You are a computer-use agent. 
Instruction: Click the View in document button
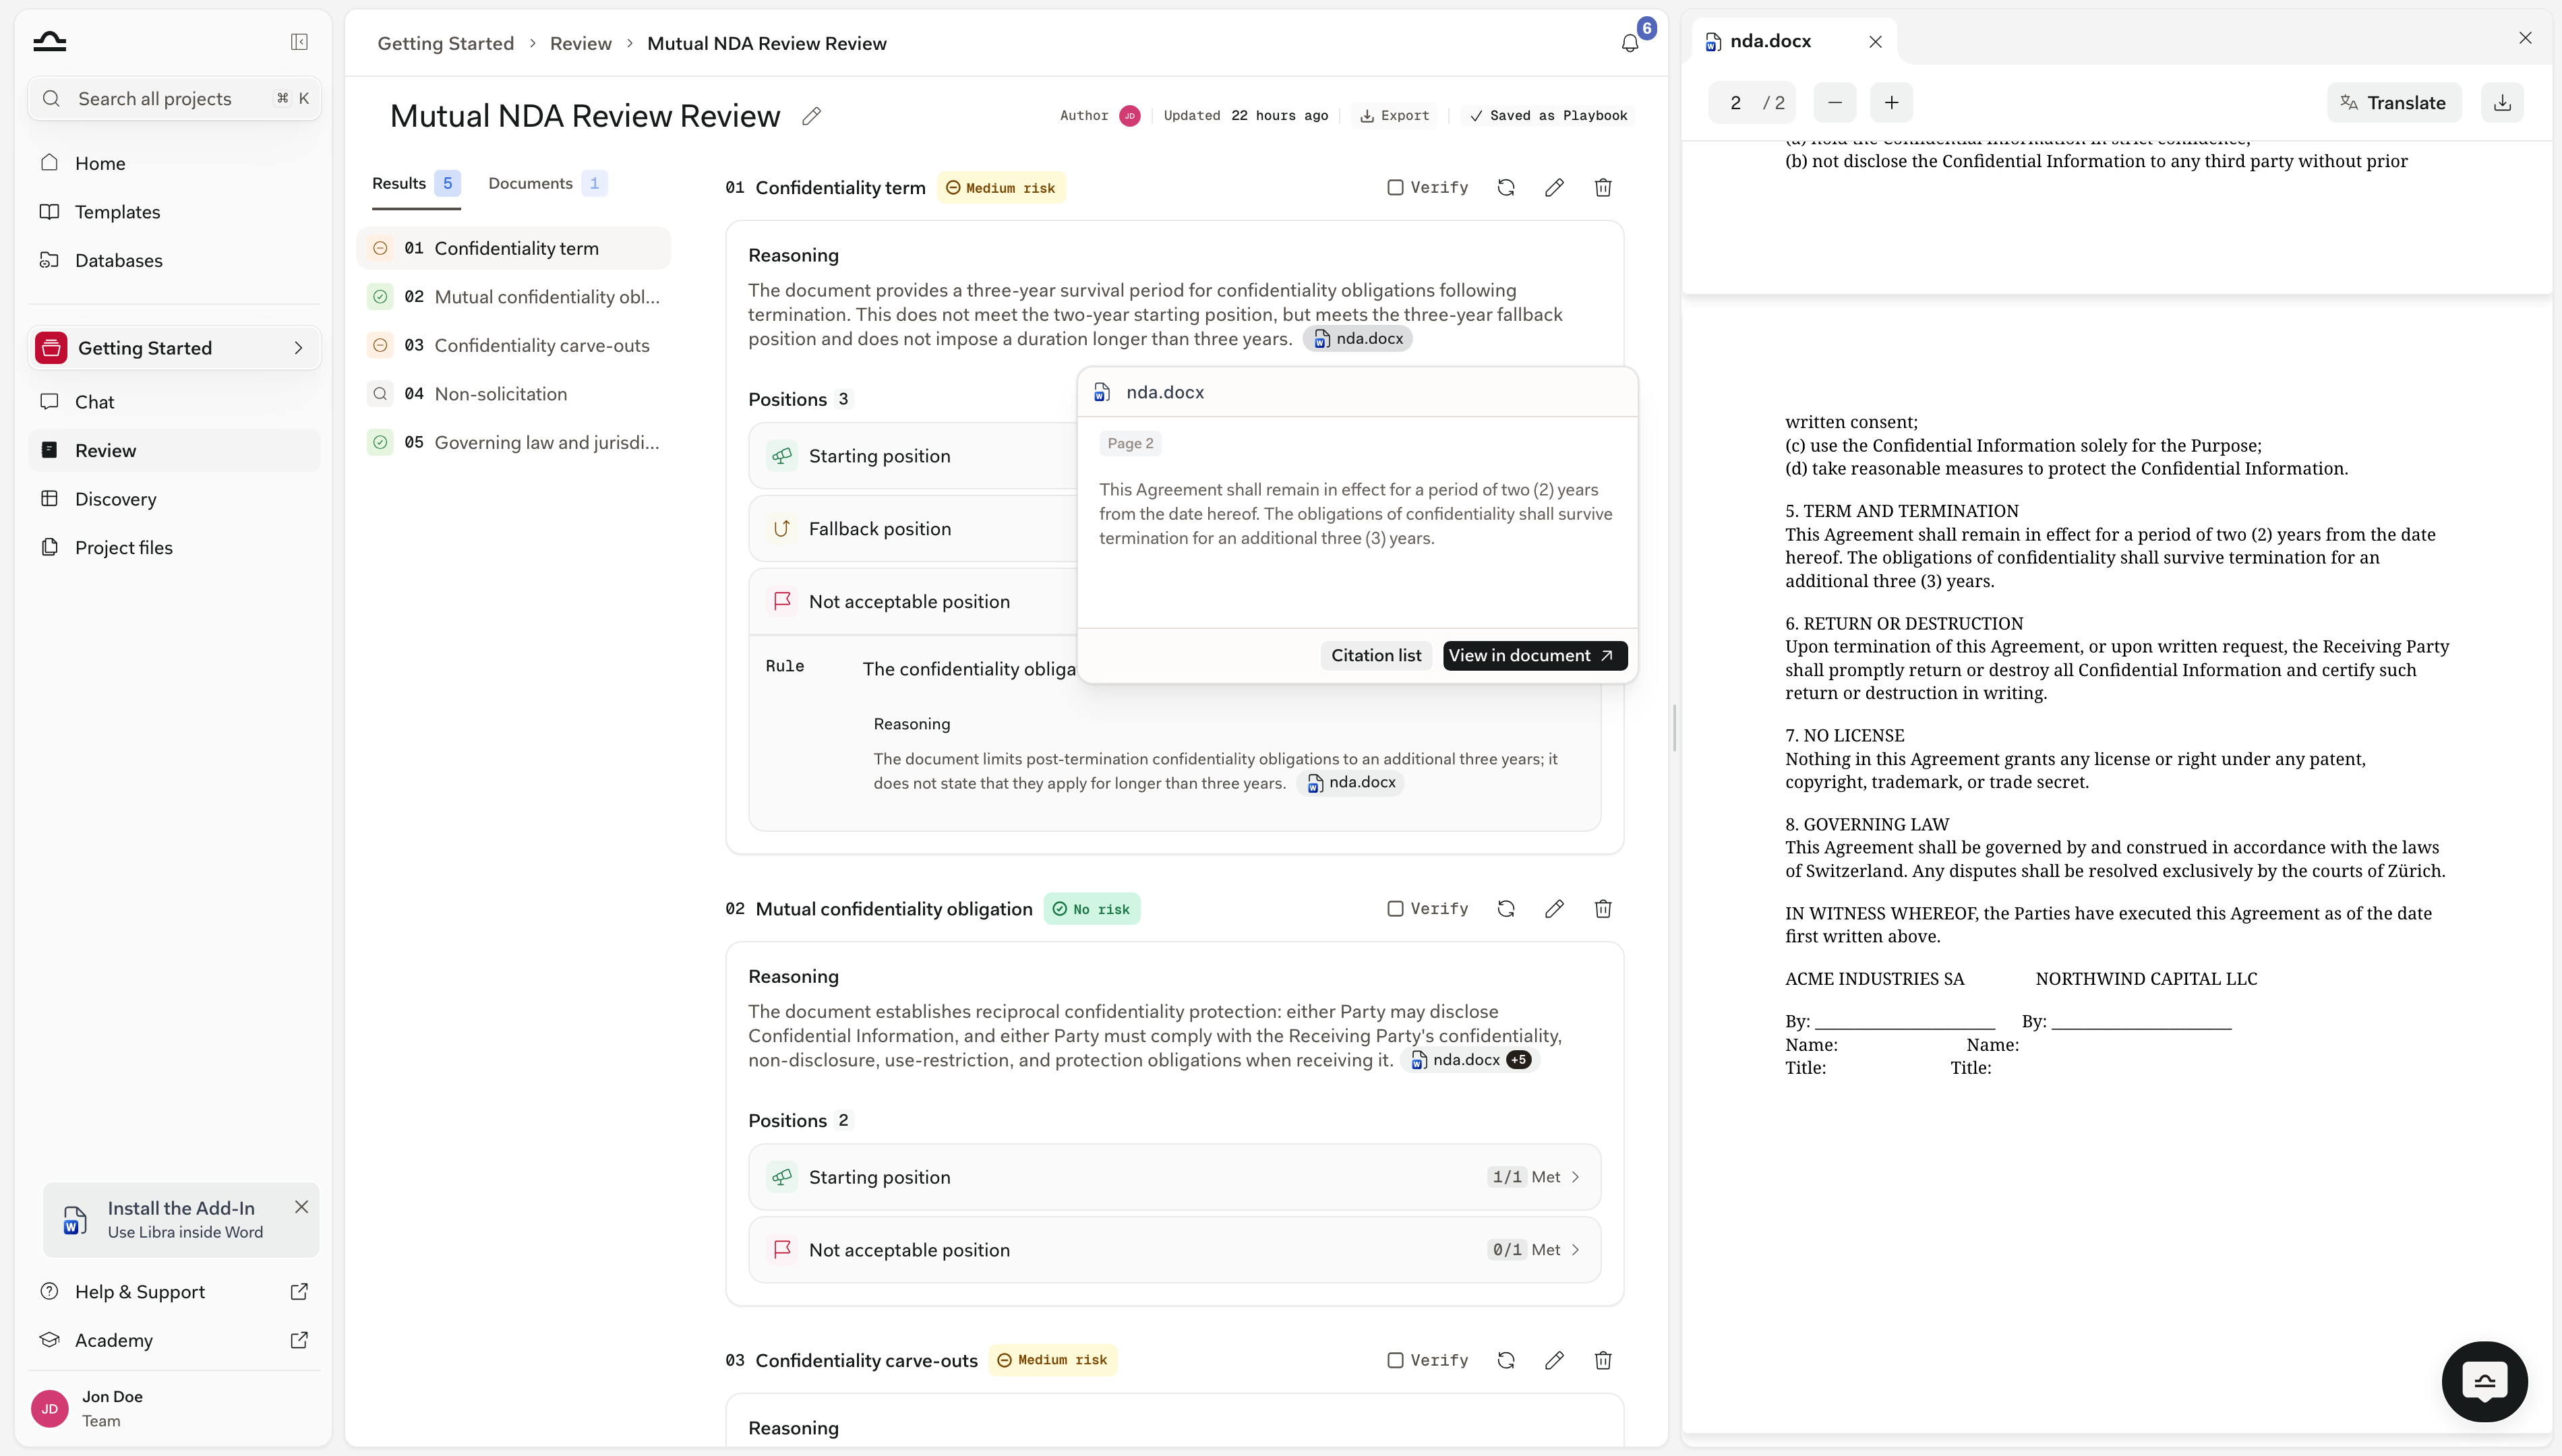pos(1534,655)
